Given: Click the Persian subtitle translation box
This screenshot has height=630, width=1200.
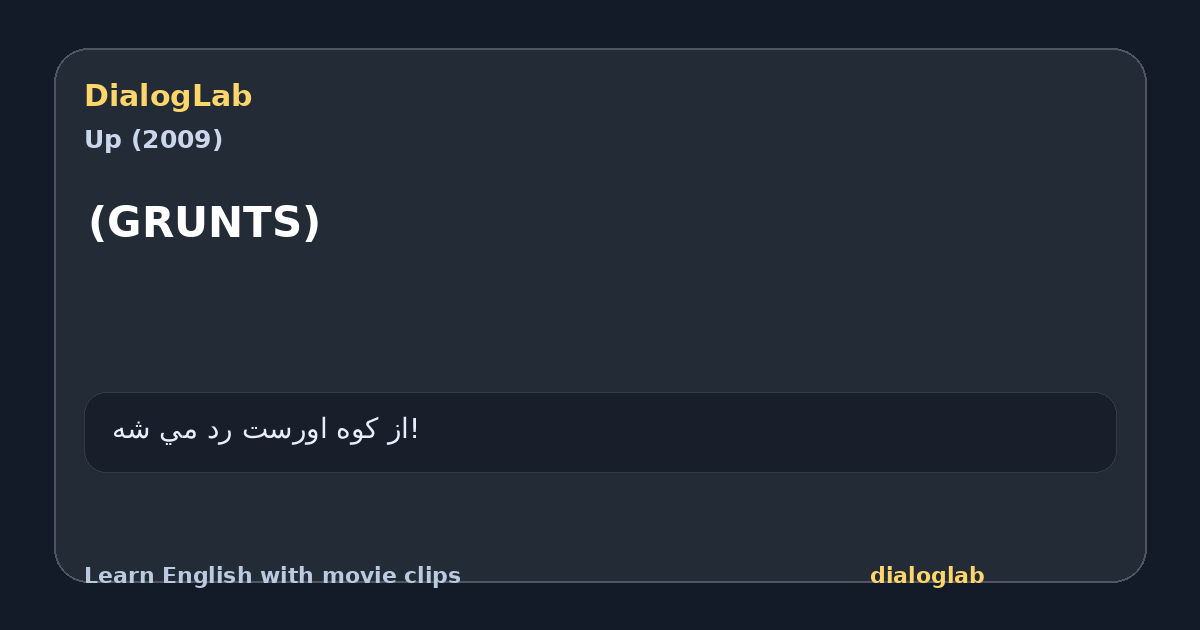Looking at the screenshot, I should [x=600, y=432].
